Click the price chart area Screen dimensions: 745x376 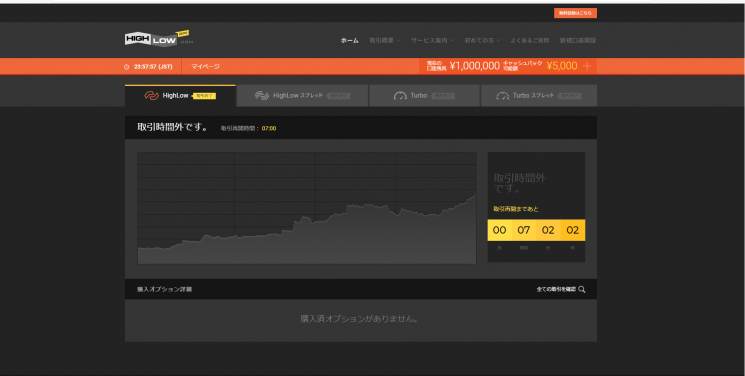pyautogui.click(x=307, y=208)
